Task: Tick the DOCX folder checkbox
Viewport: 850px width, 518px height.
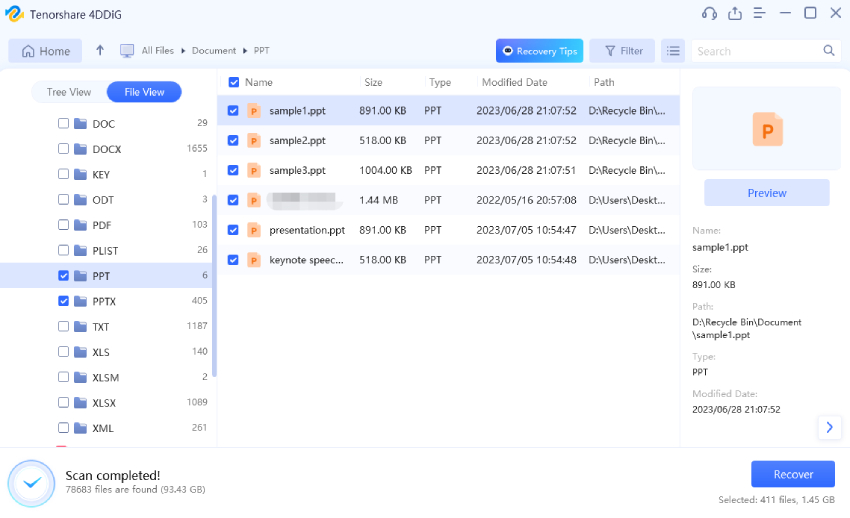Action: click(x=64, y=149)
